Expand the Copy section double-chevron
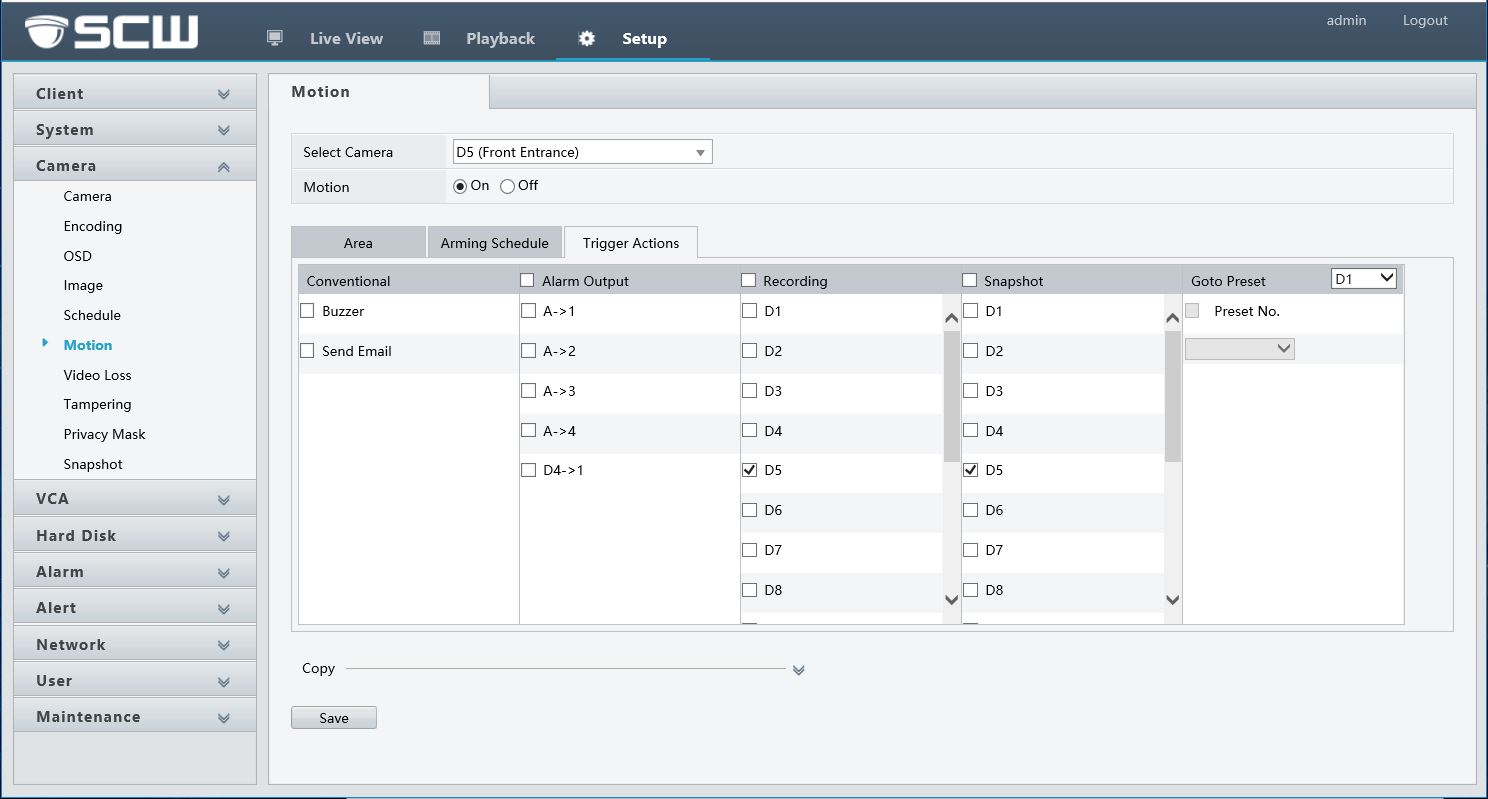 pos(798,670)
